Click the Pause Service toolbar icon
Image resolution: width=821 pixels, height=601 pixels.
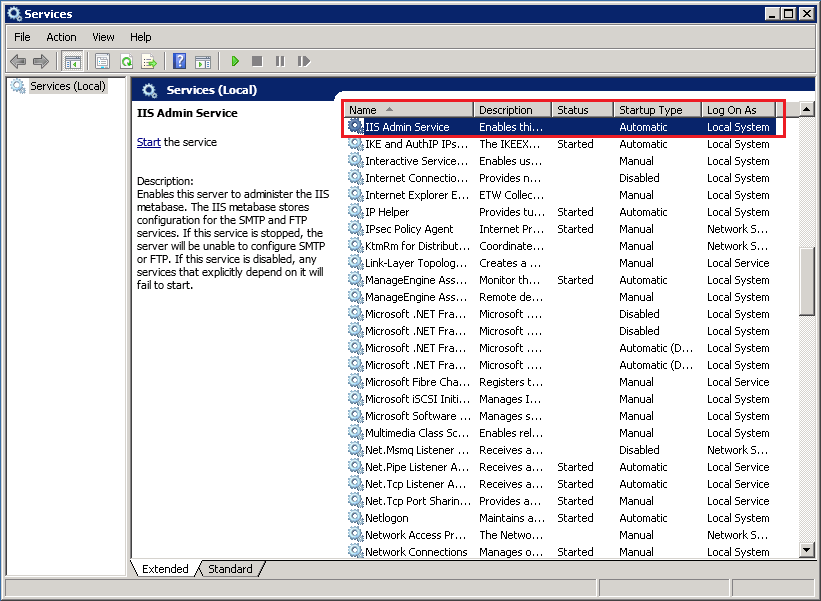coord(278,61)
